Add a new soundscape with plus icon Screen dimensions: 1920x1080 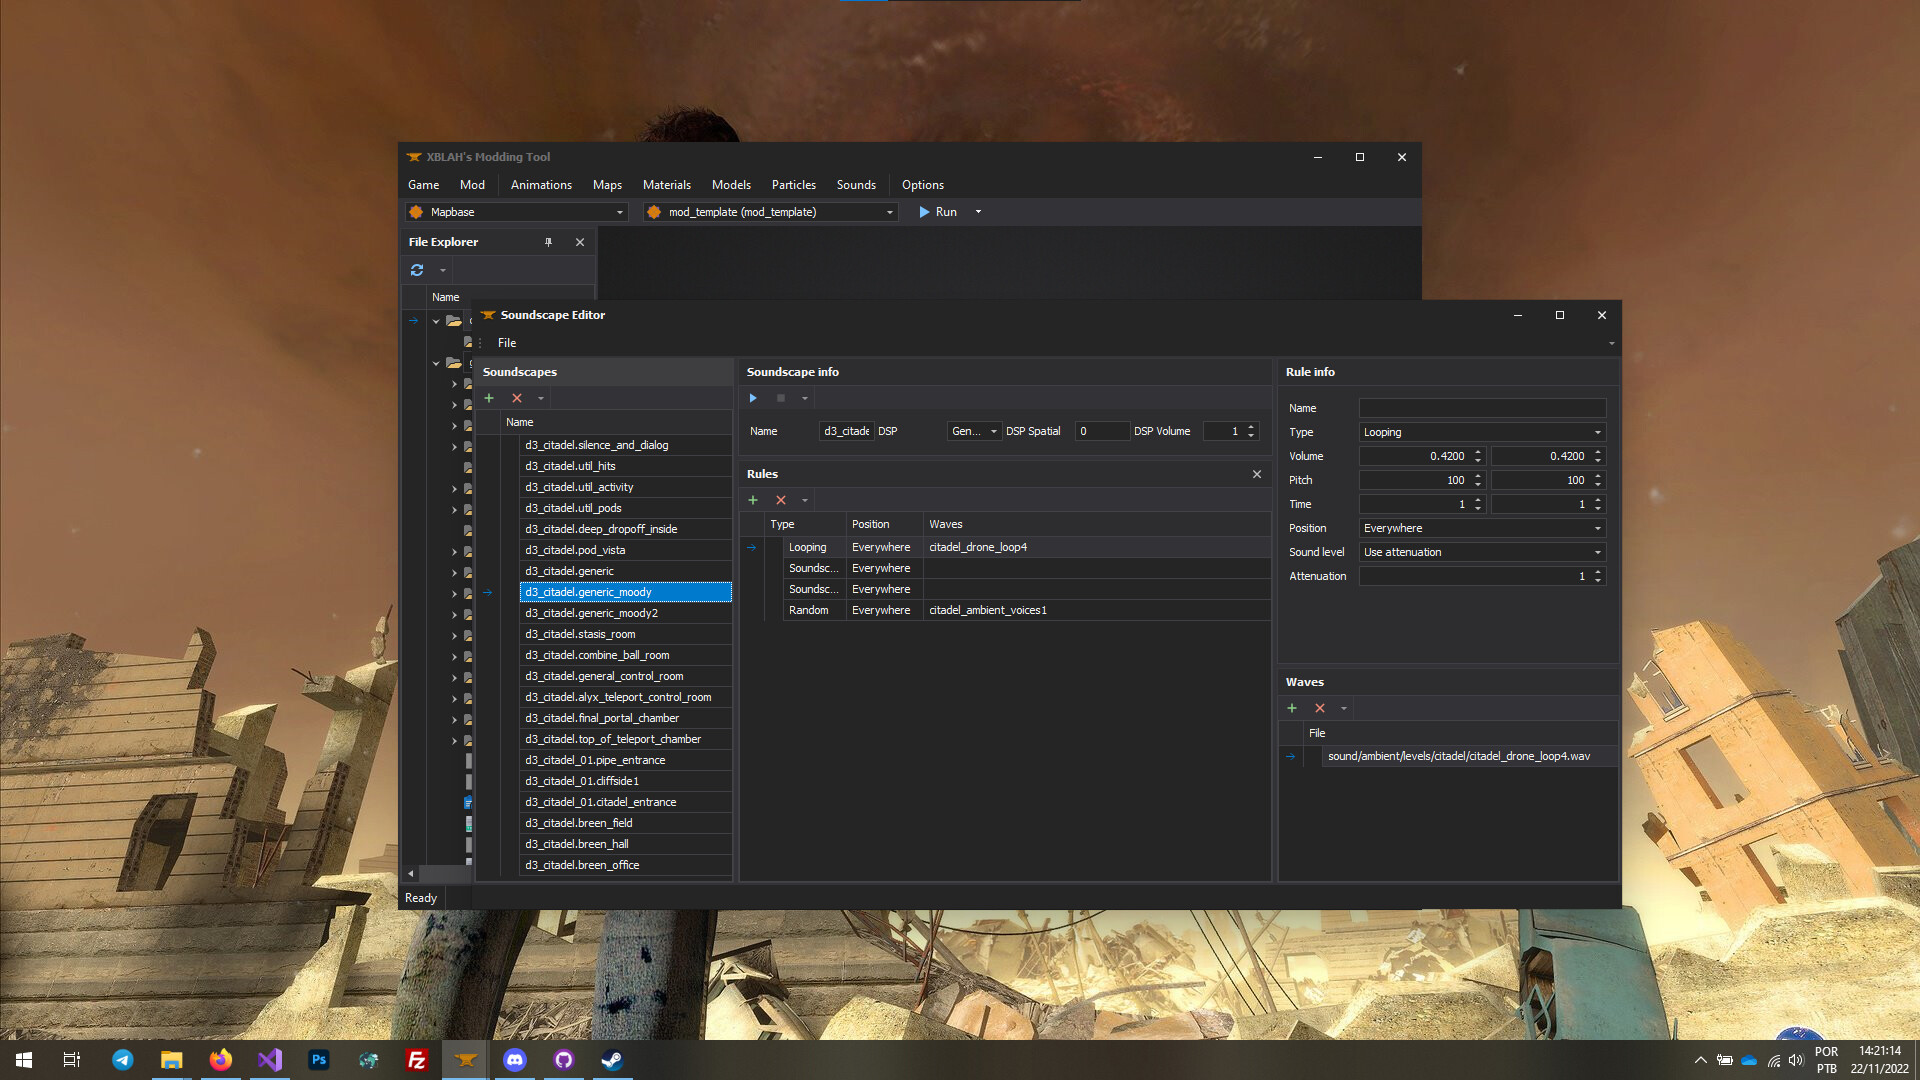[489, 397]
